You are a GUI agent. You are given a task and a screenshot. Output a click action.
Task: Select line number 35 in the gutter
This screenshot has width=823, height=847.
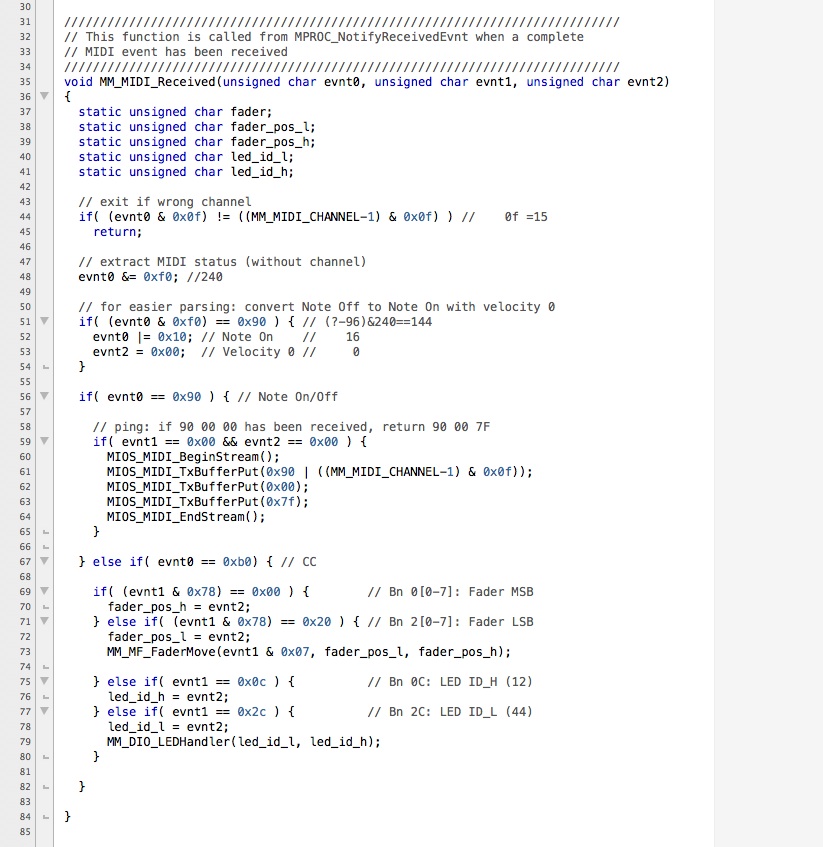tap(25, 82)
